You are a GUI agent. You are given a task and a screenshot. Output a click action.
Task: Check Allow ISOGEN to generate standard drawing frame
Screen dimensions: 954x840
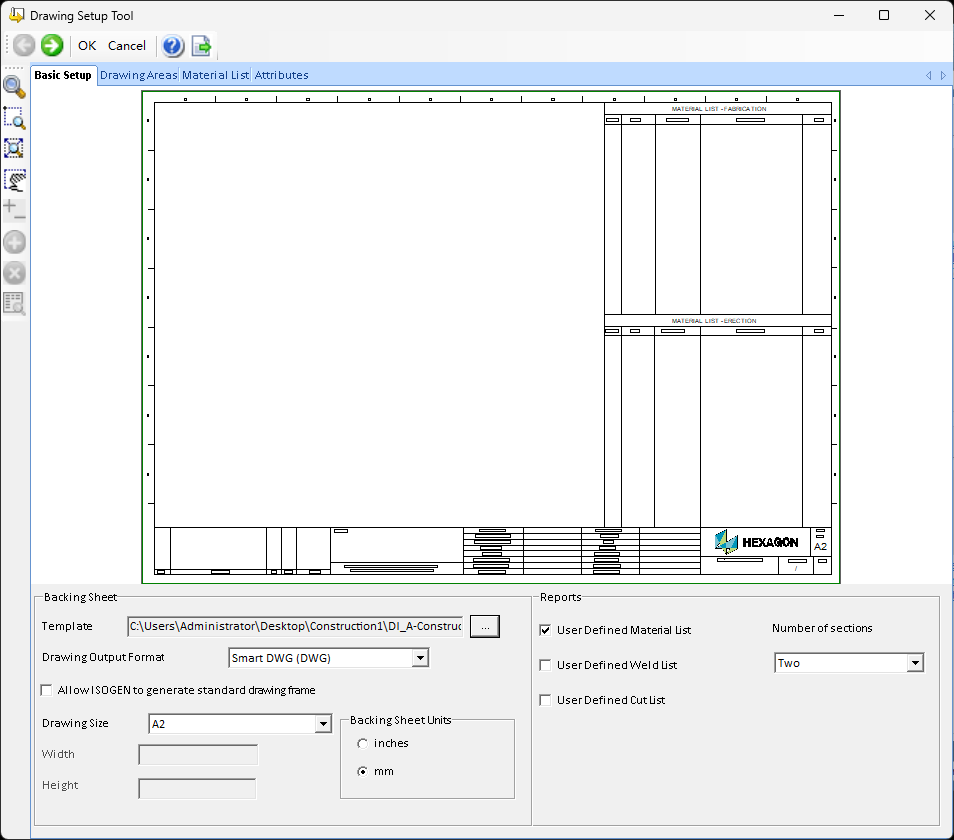[x=46, y=690]
